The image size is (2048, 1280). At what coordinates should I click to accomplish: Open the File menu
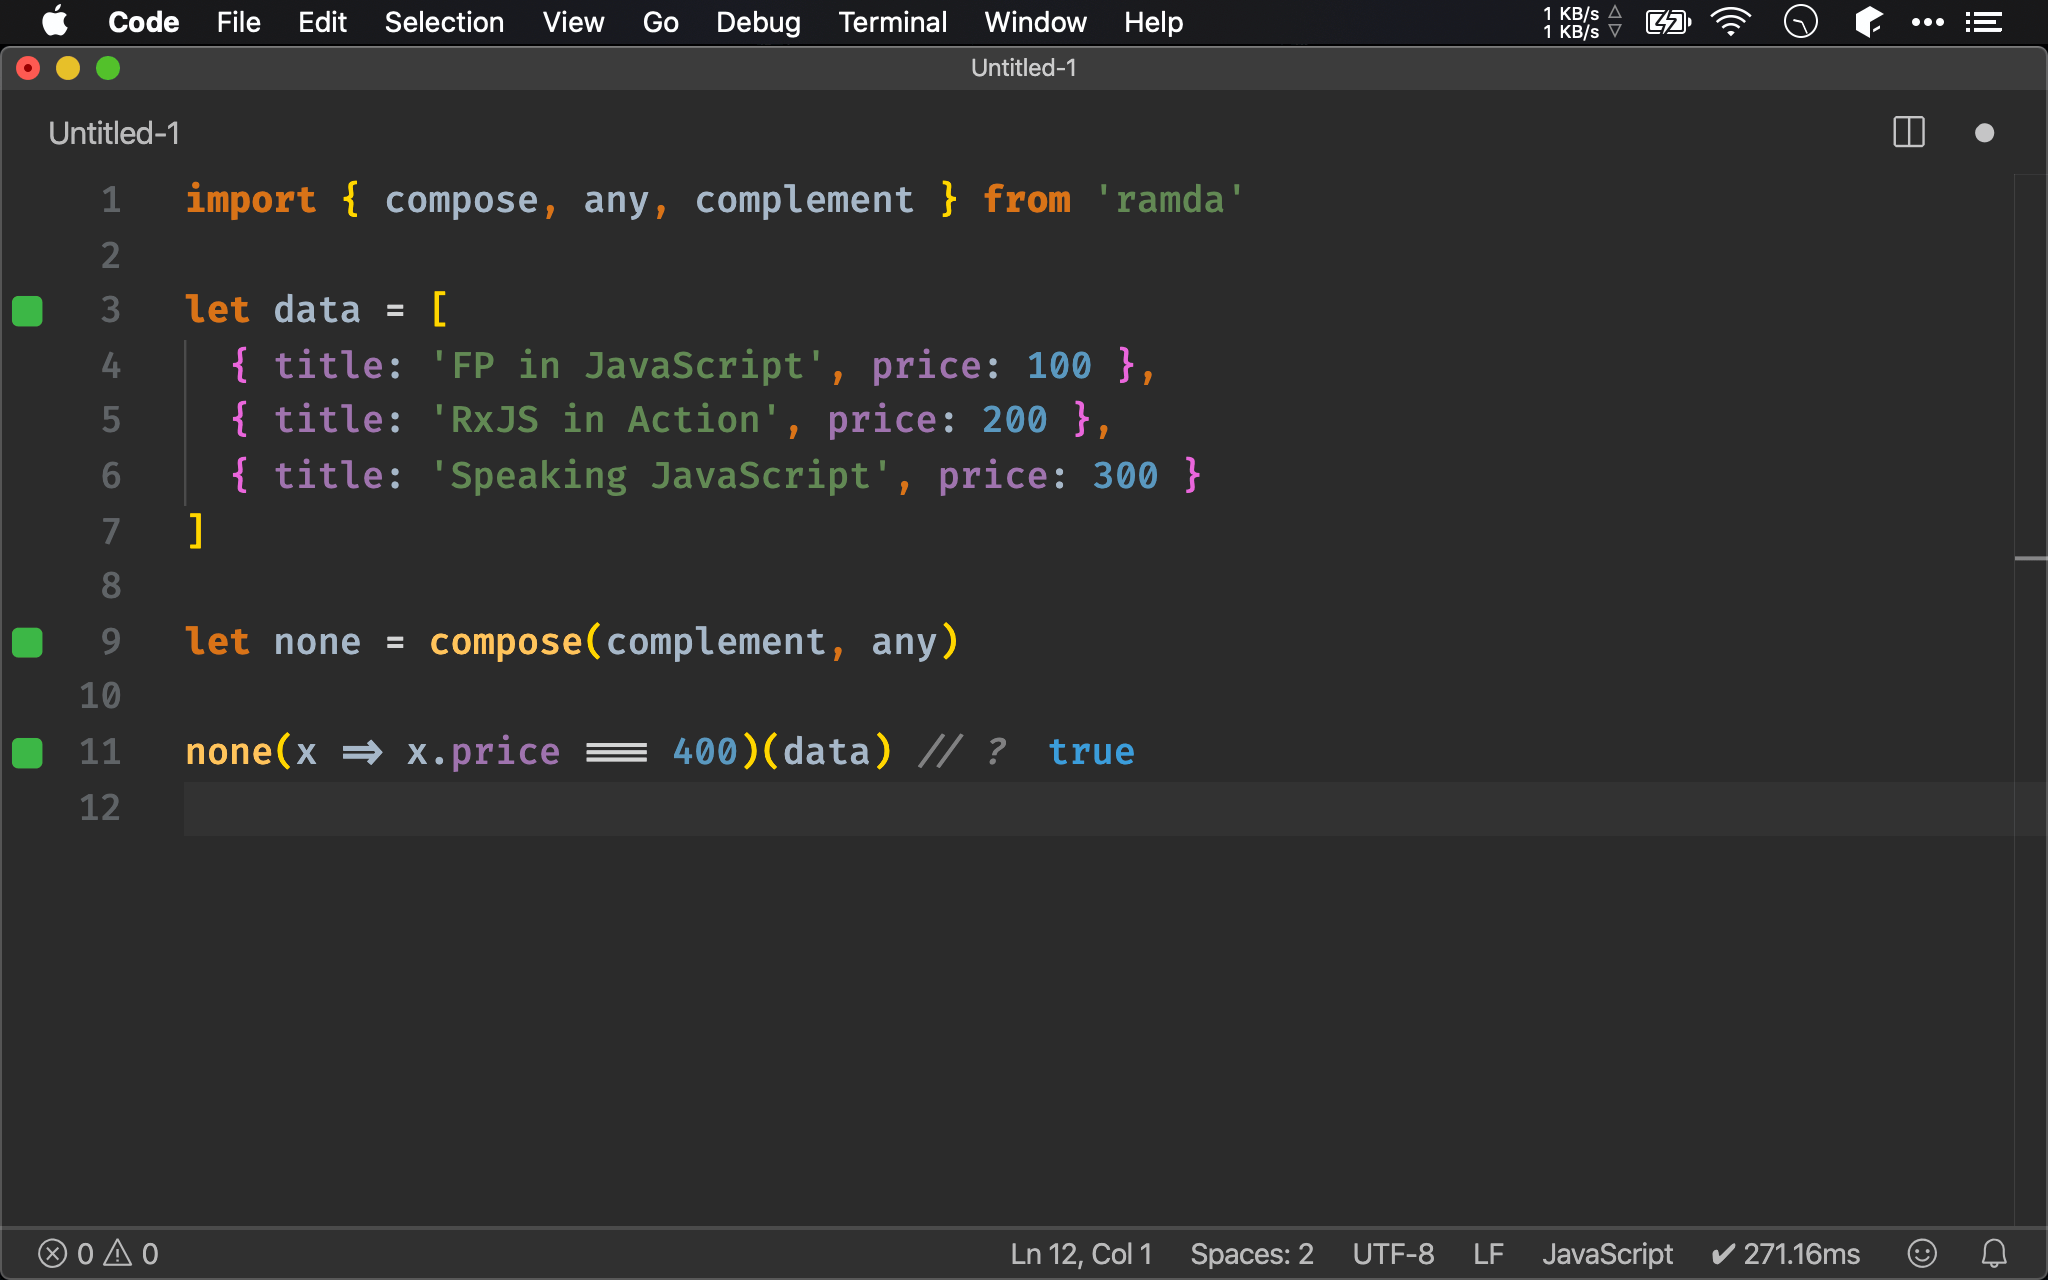tap(238, 22)
